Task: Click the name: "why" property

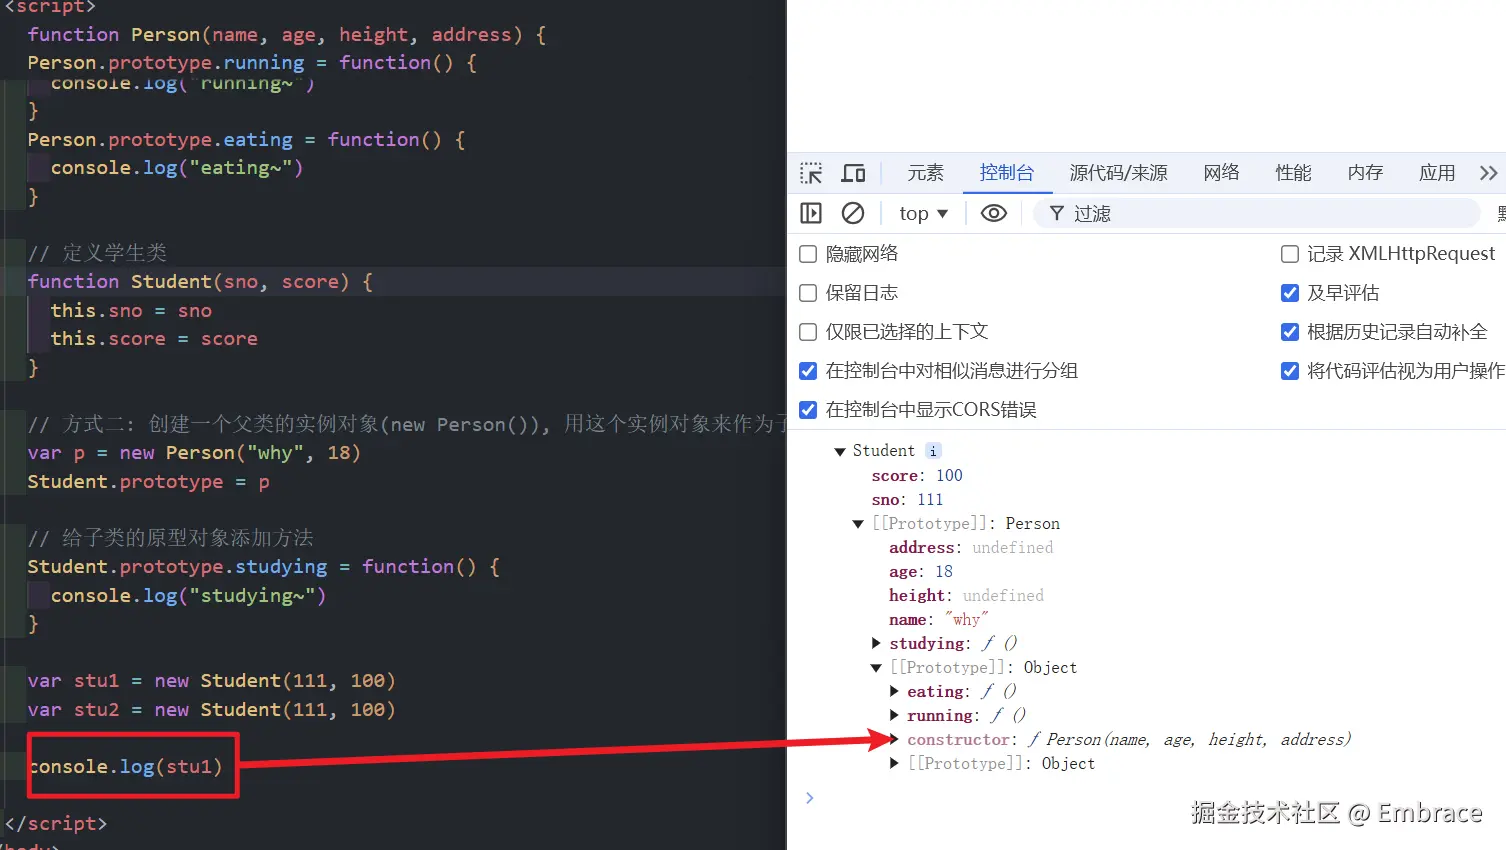Action: (x=938, y=620)
